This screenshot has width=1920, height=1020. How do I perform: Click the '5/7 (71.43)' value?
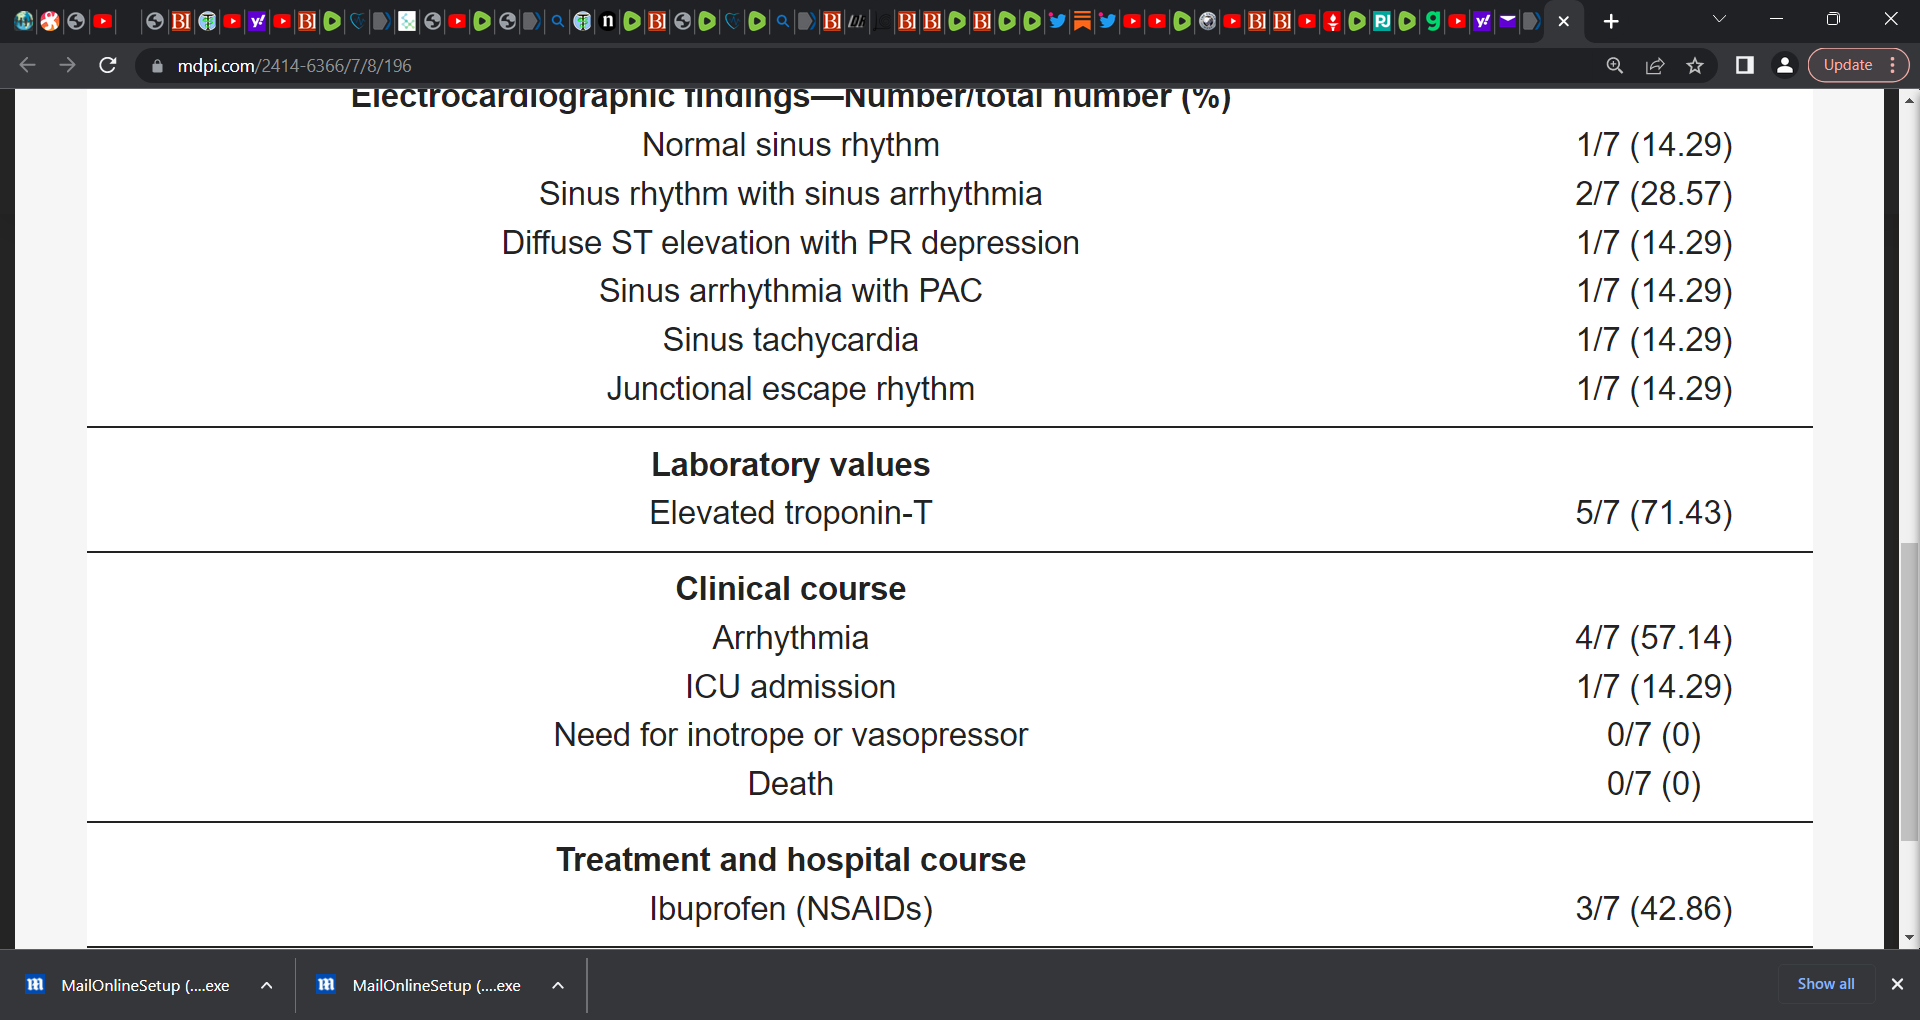click(1654, 513)
